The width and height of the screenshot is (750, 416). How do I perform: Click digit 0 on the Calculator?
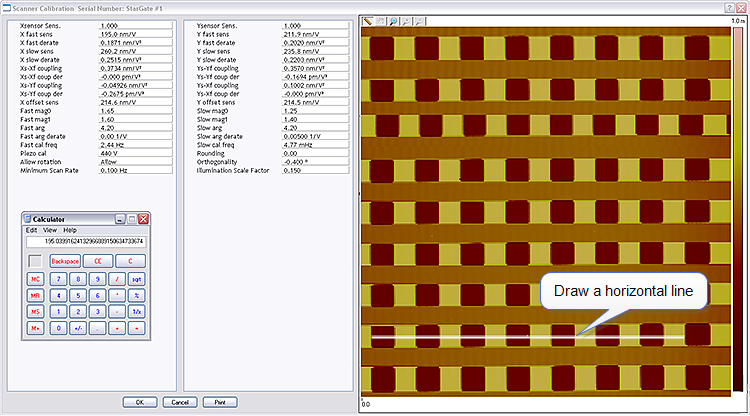pos(59,328)
